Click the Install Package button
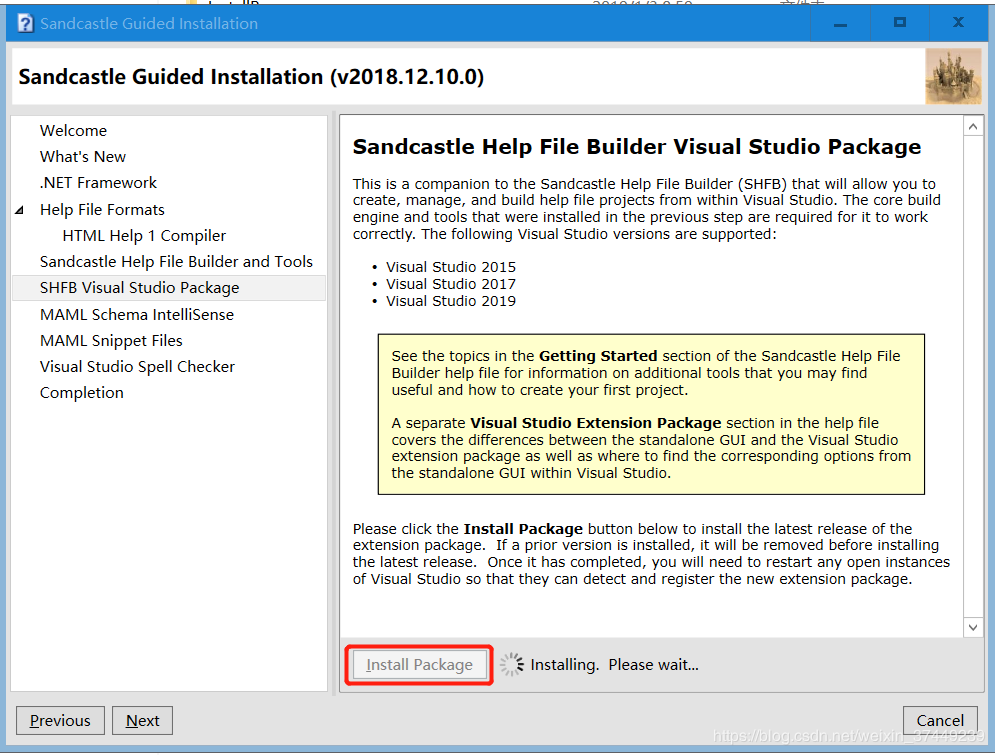 [419, 665]
